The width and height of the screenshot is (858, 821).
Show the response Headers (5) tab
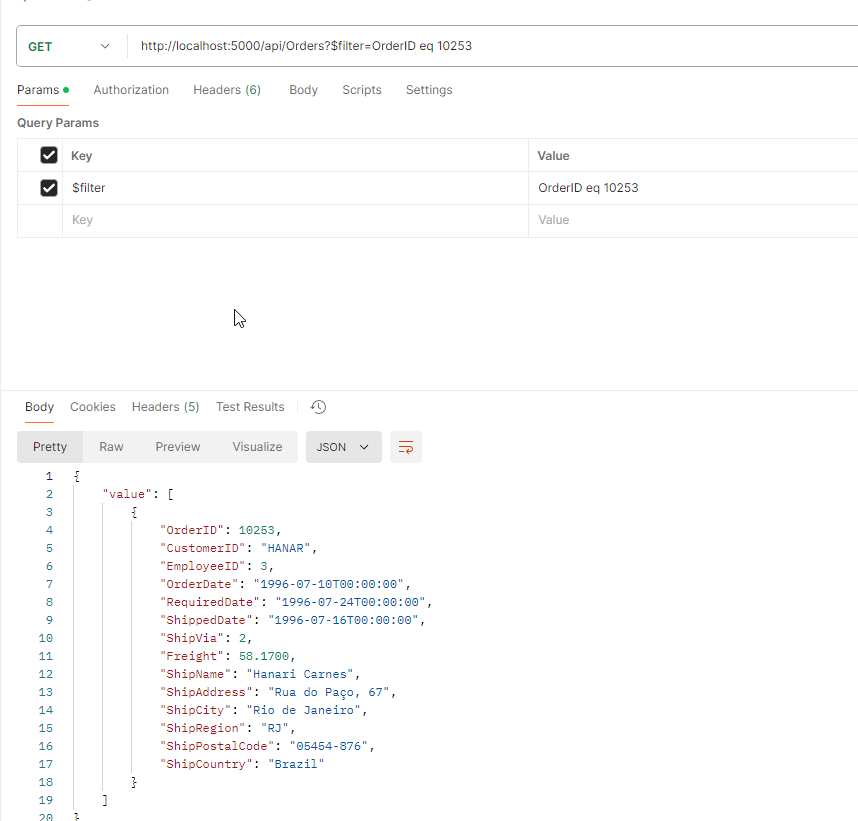[166, 407]
